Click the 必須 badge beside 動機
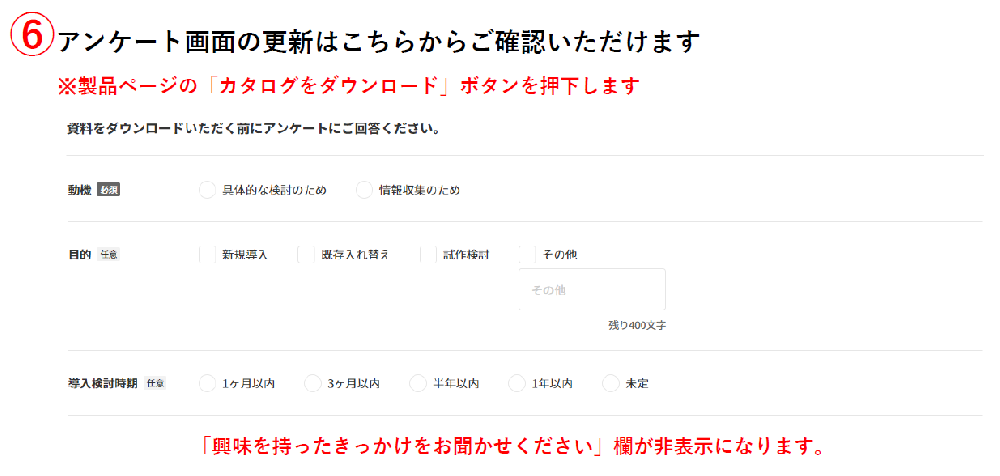Viewport: 1000px width, 476px height. point(108,190)
